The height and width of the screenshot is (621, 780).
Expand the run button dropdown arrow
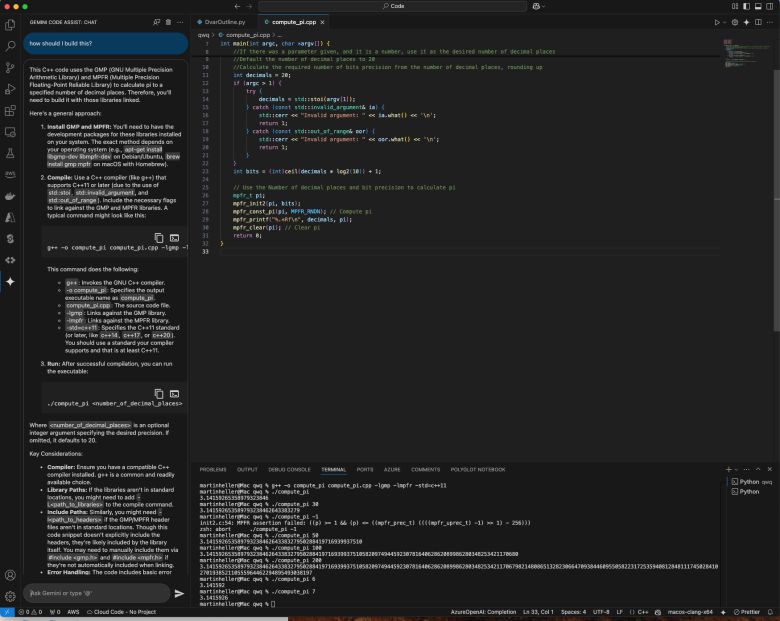(x=725, y=21)
